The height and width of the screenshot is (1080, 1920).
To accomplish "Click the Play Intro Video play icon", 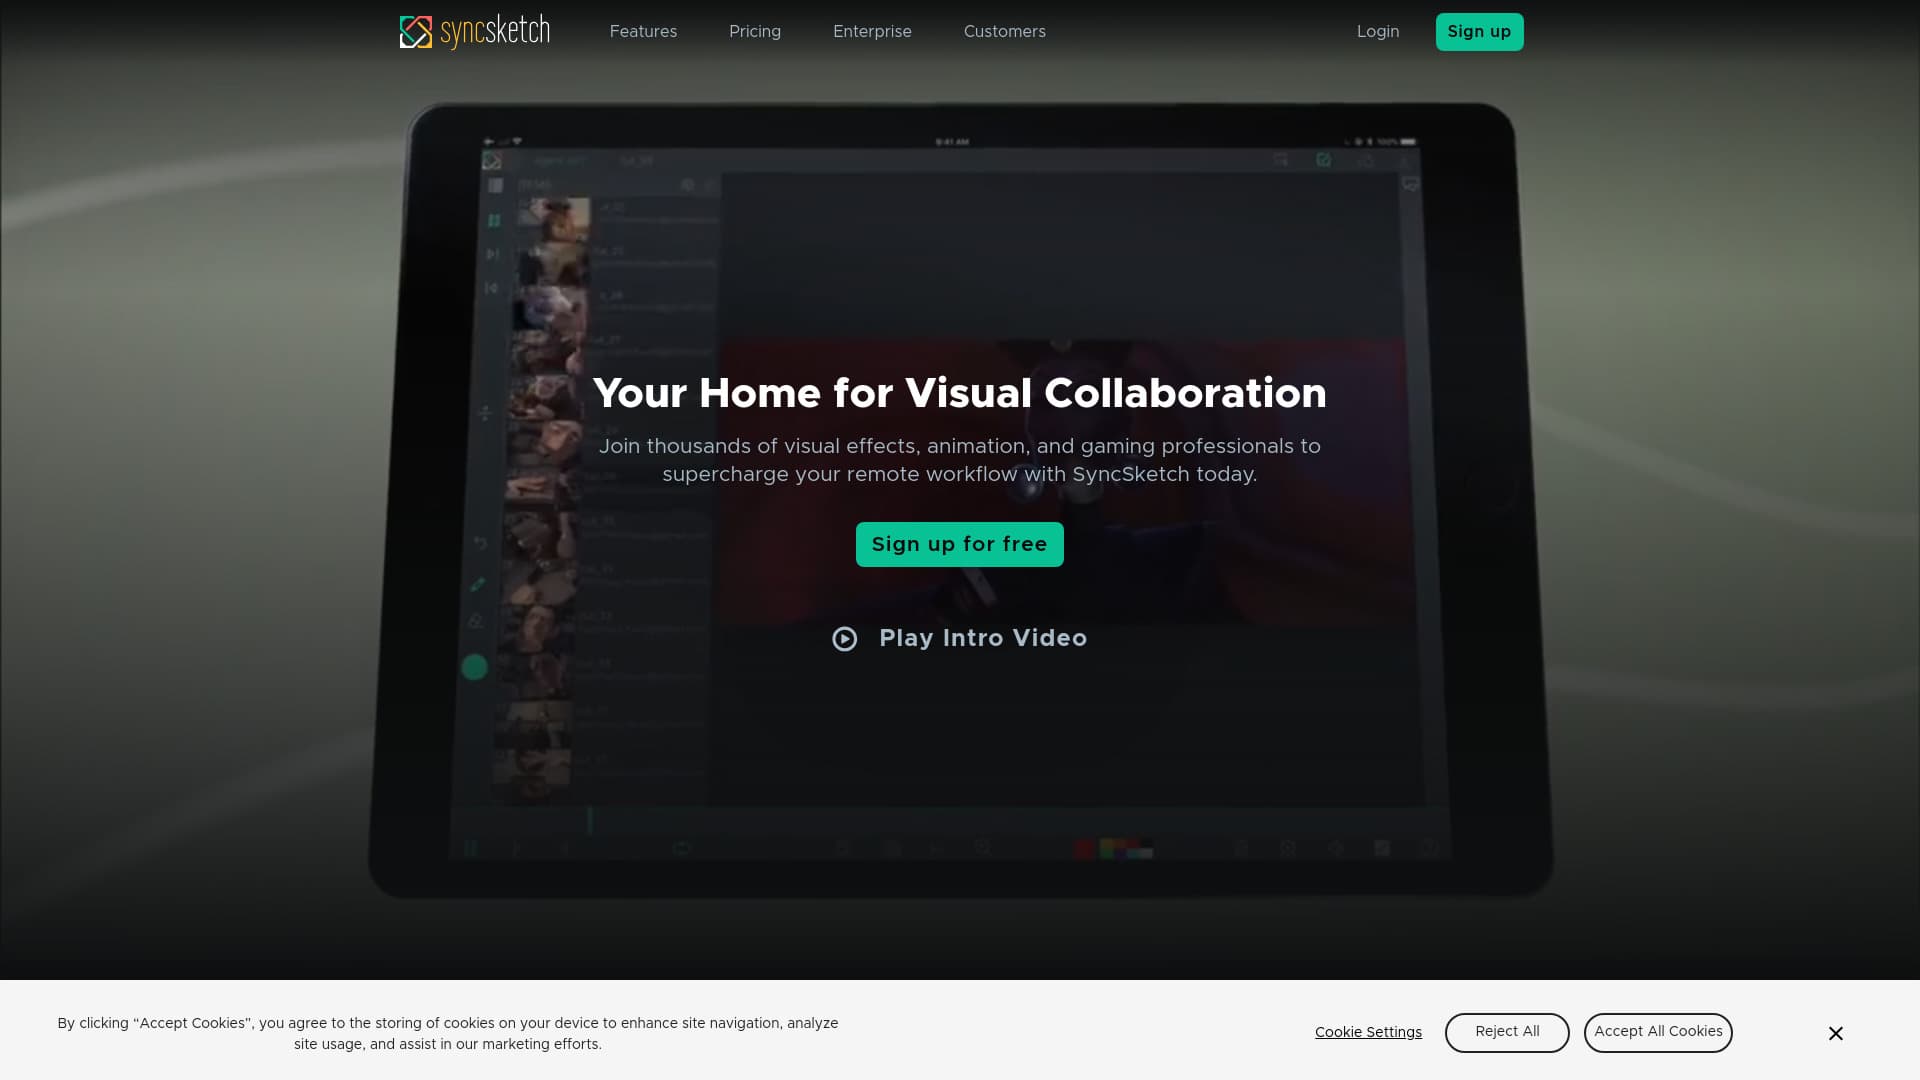I will click(x=845, y=638).
